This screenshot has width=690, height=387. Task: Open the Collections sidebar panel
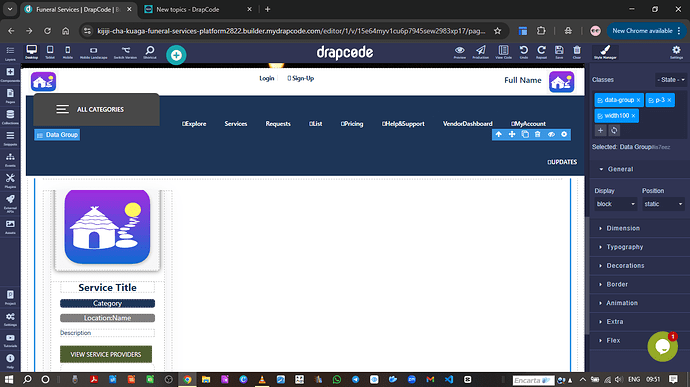pos(10,117)
